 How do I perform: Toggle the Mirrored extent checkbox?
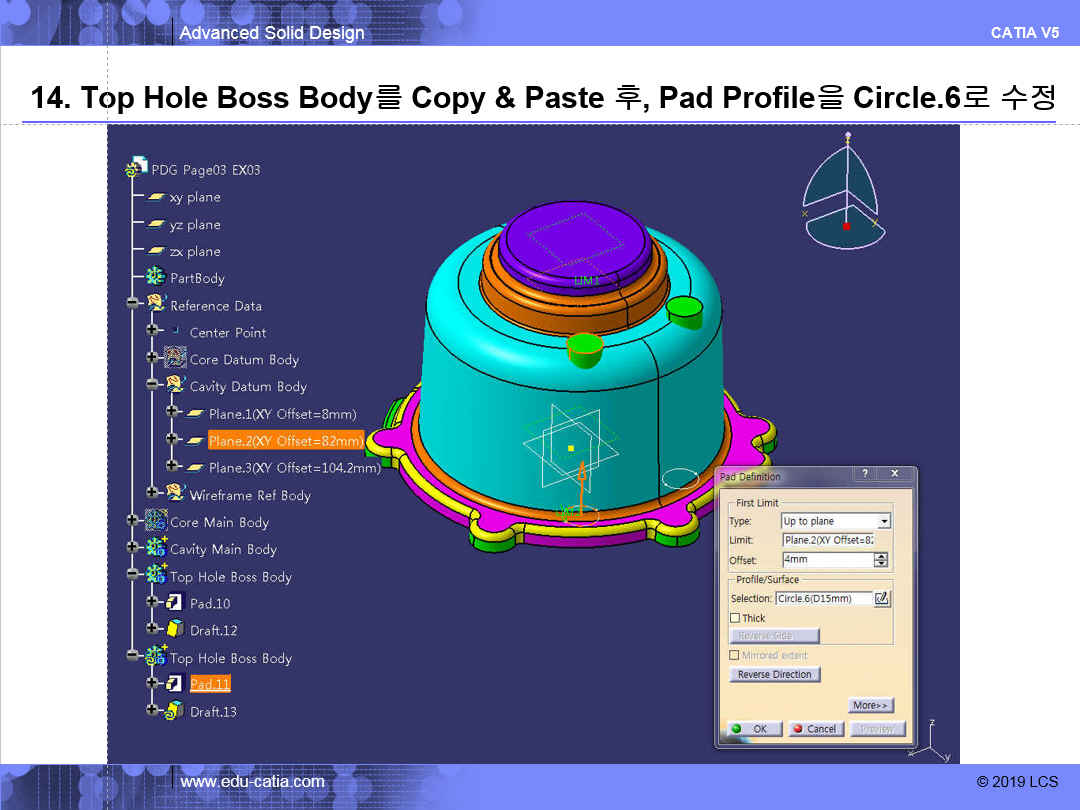735,655
